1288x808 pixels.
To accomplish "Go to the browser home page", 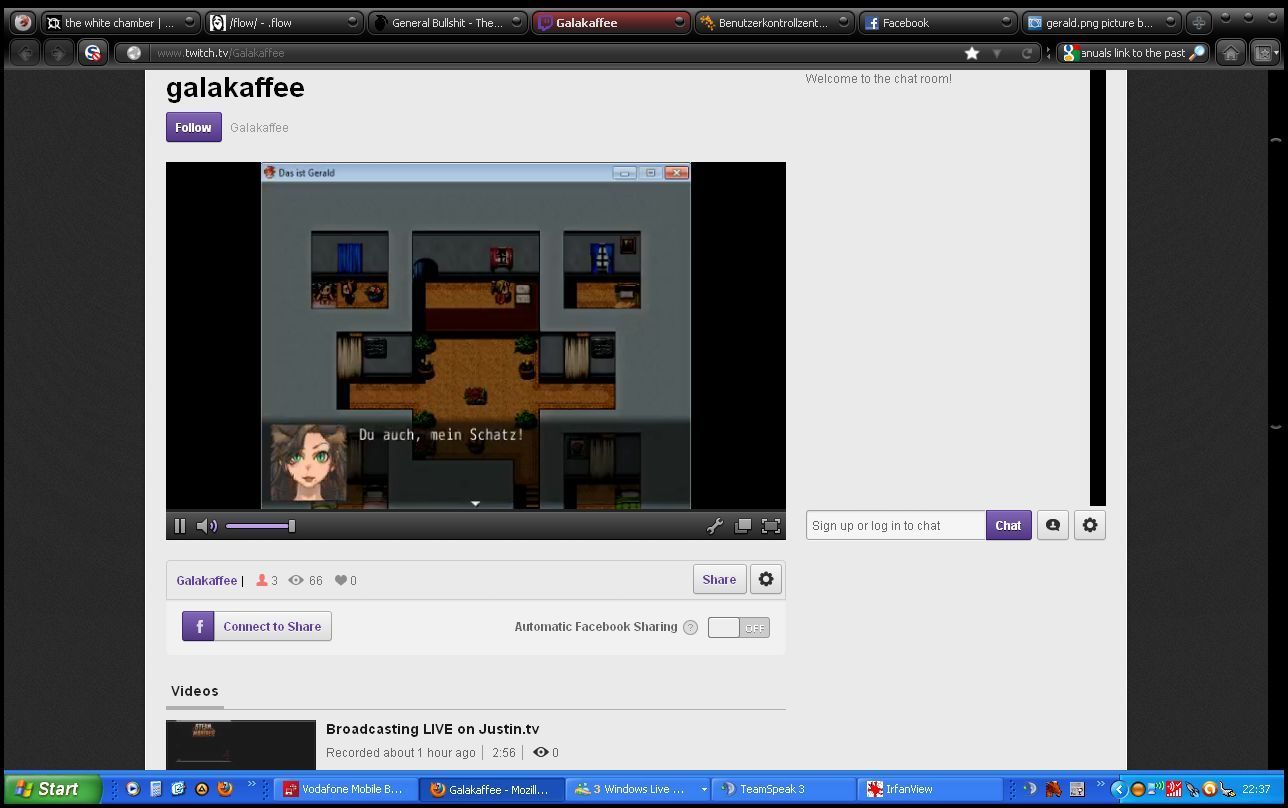I will pos(1231,53).
